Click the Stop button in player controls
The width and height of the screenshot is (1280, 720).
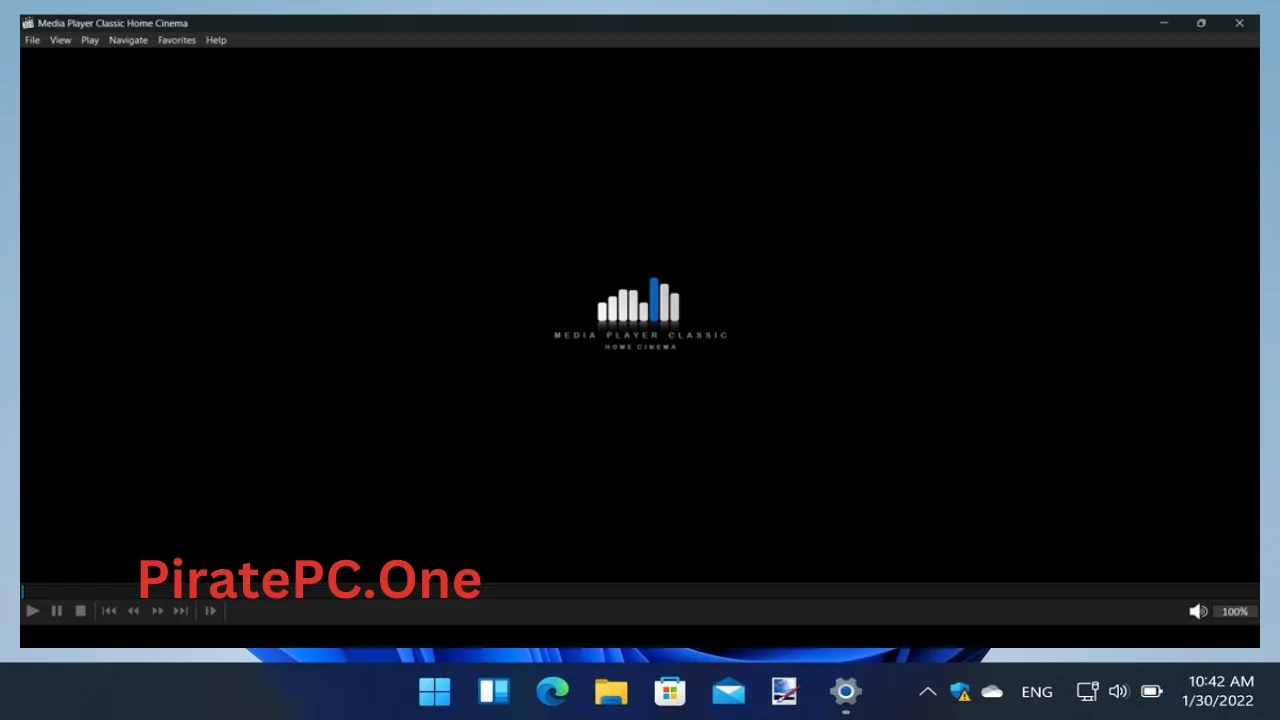pyautogui.click(x=81, y=611)
